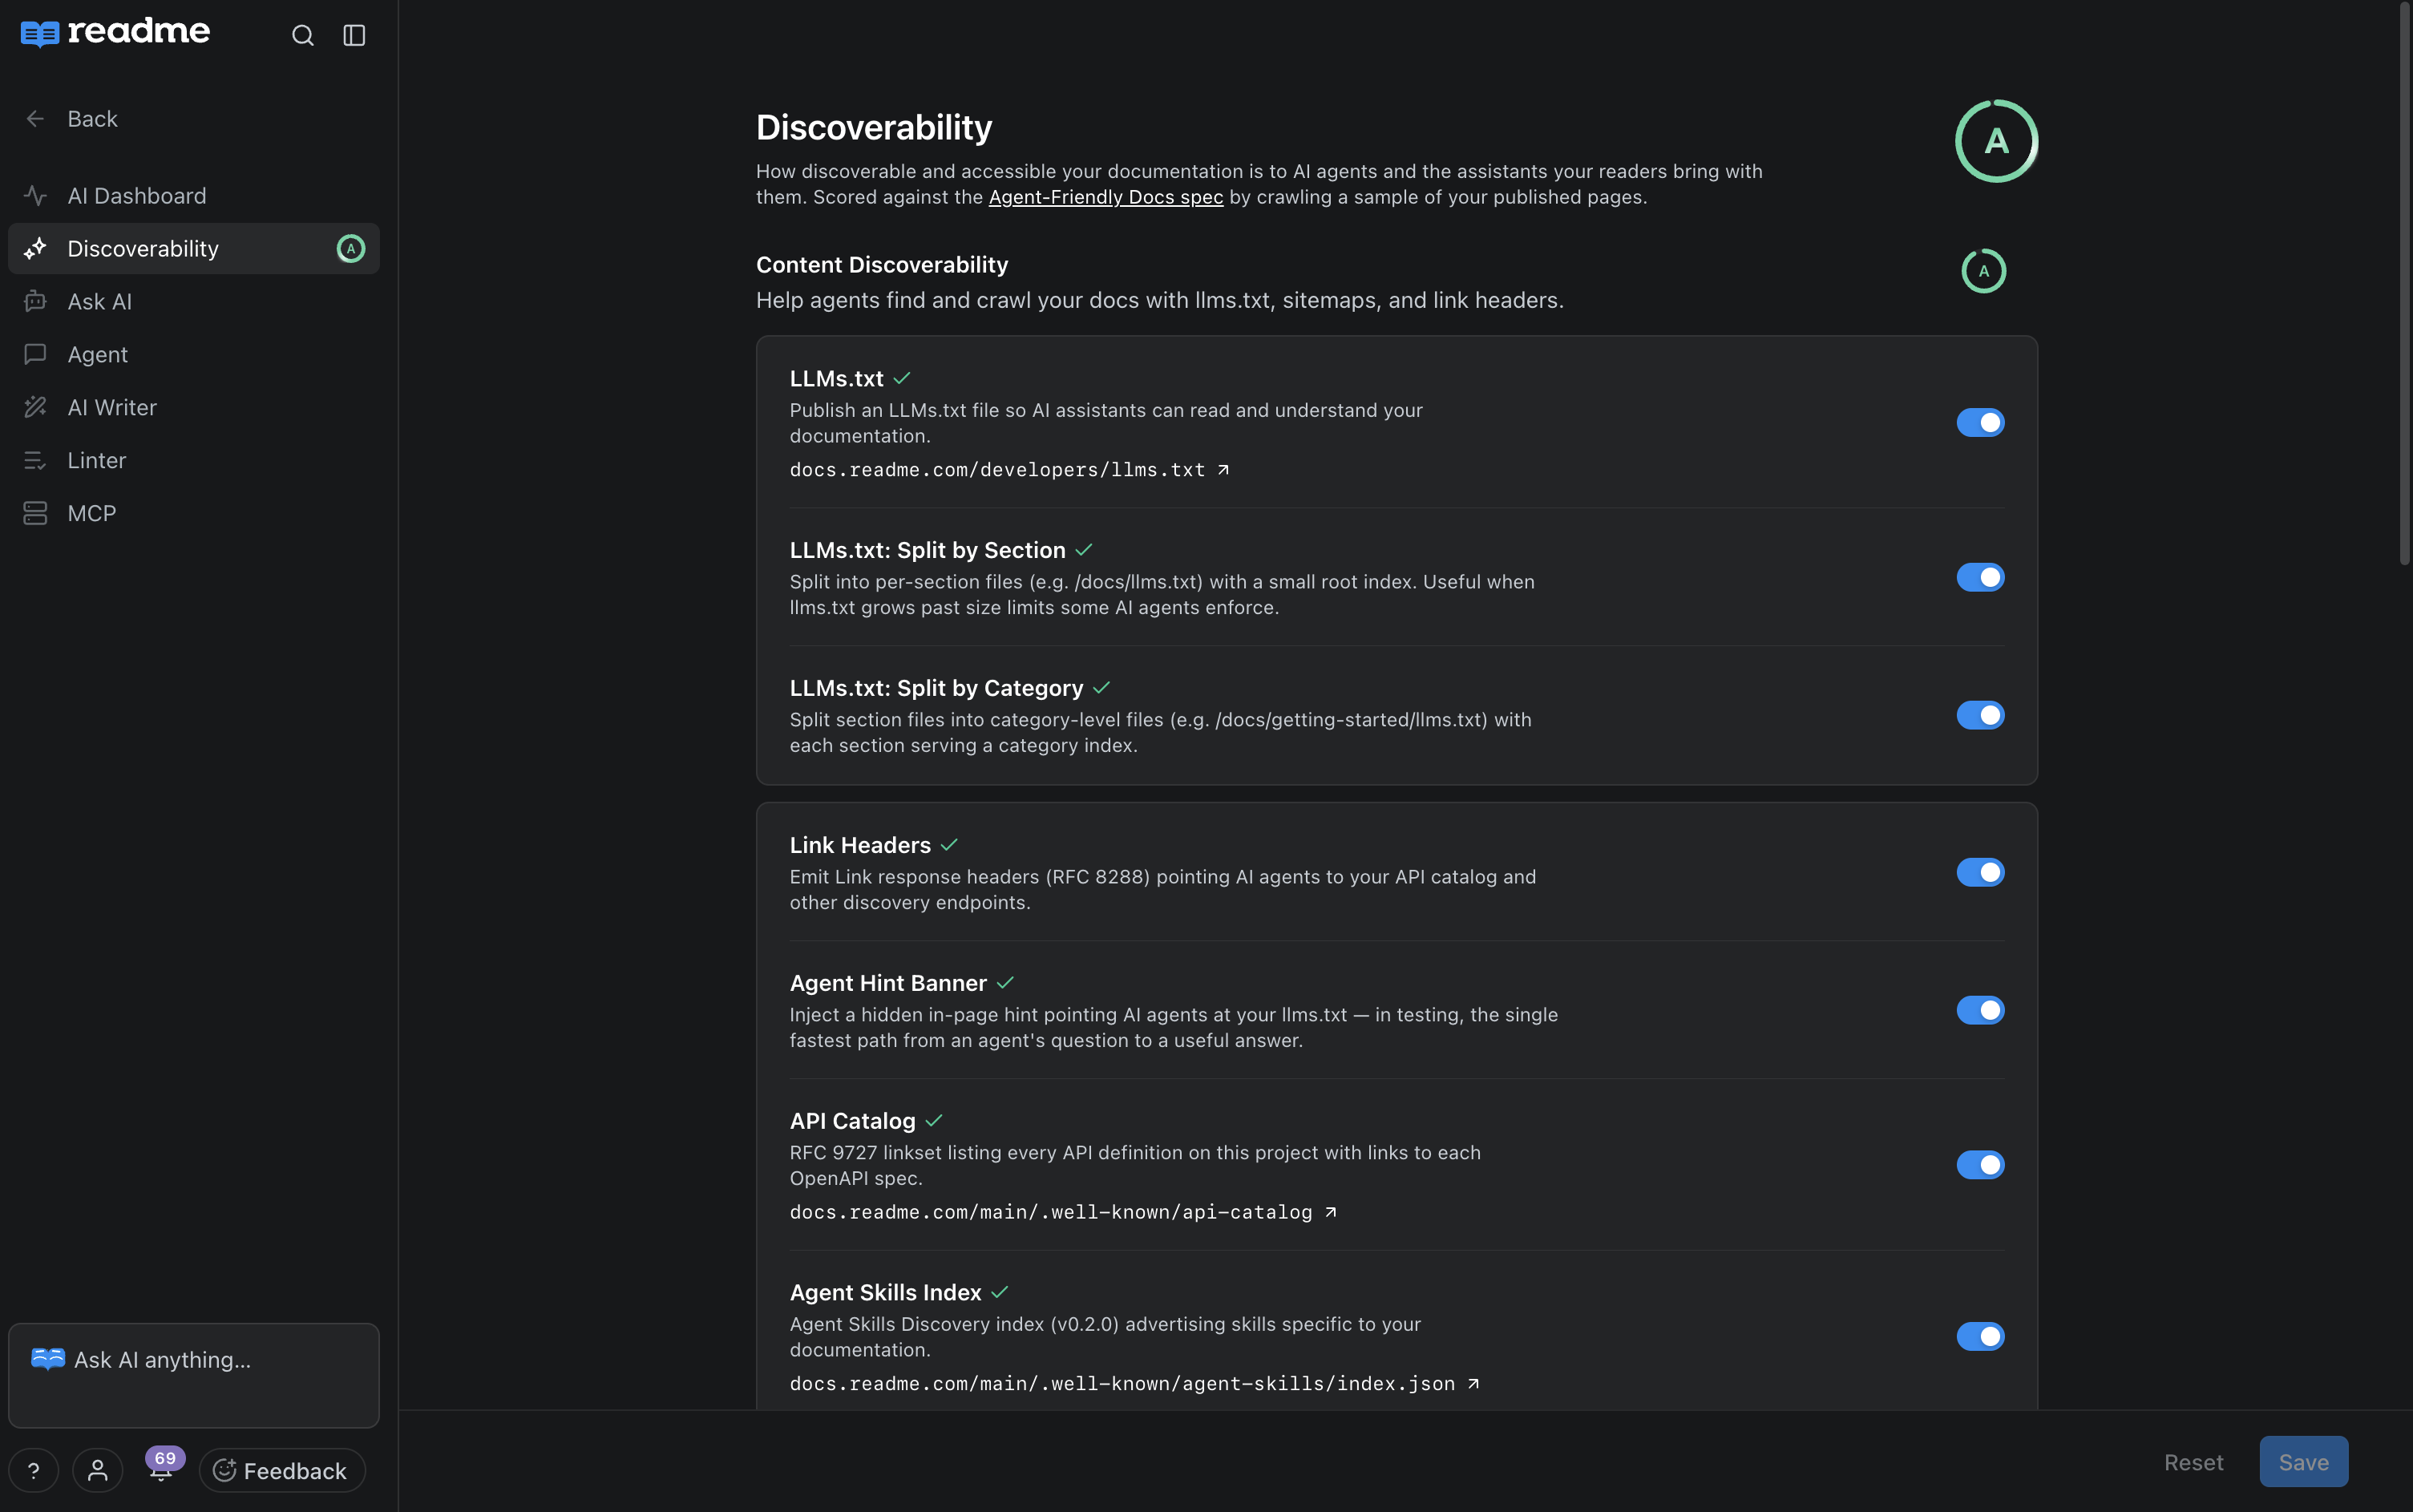Click the Content Discoverability grade badge

[x=1983, y=271]
